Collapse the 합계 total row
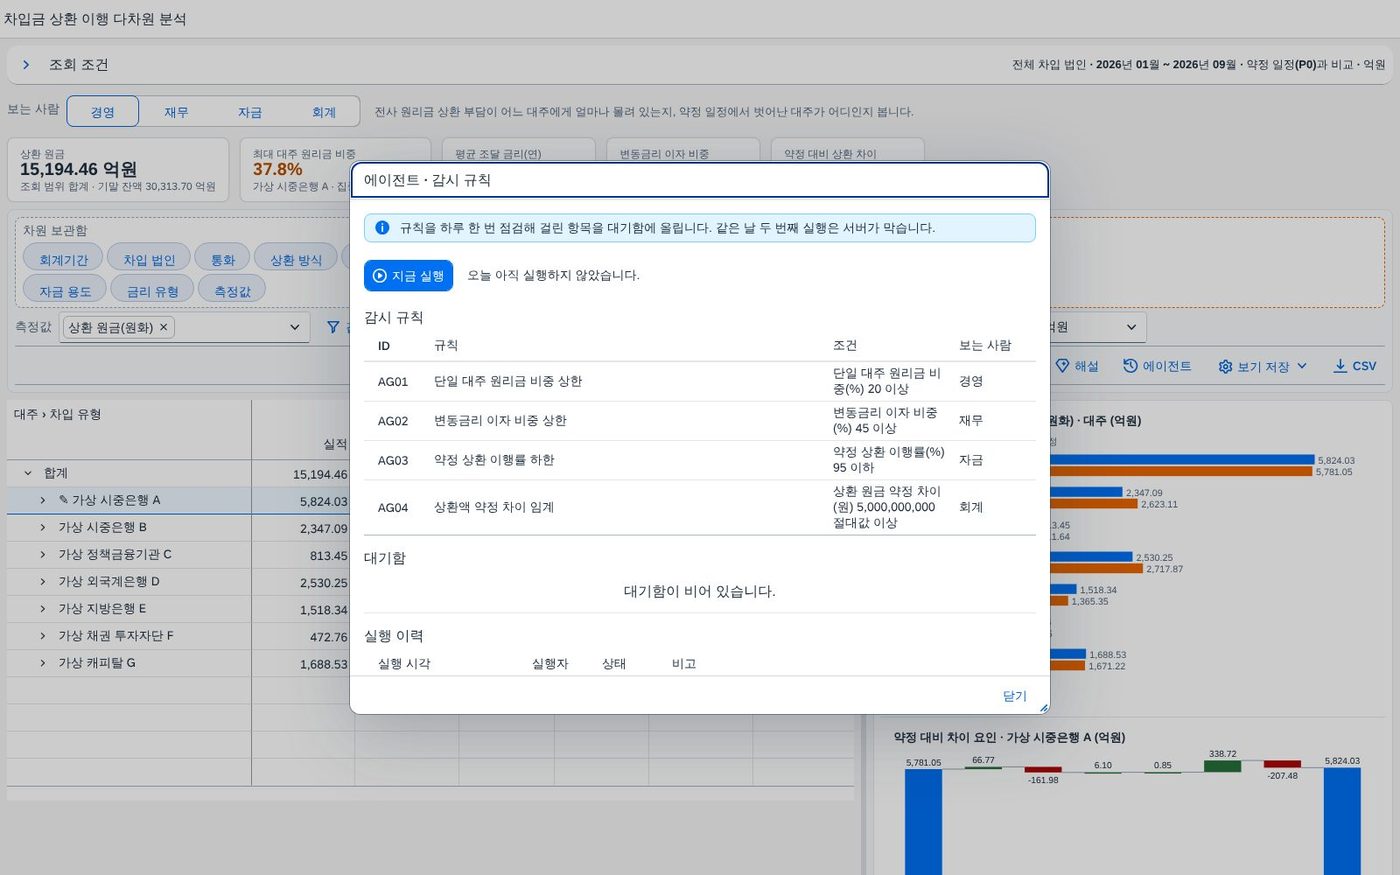This screenshot has width=1400, height=875. tap(28, 473)
